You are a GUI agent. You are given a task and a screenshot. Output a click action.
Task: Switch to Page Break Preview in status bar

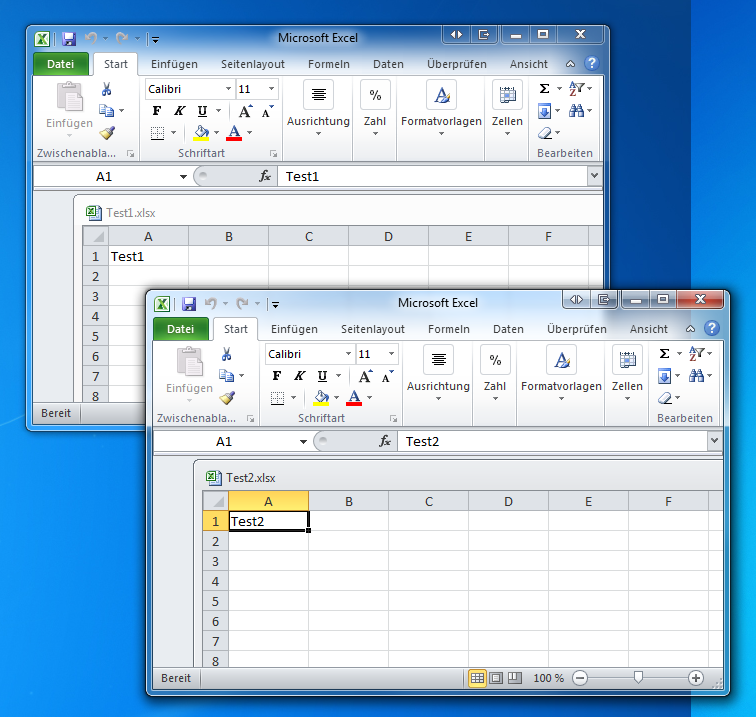point(514,678)
